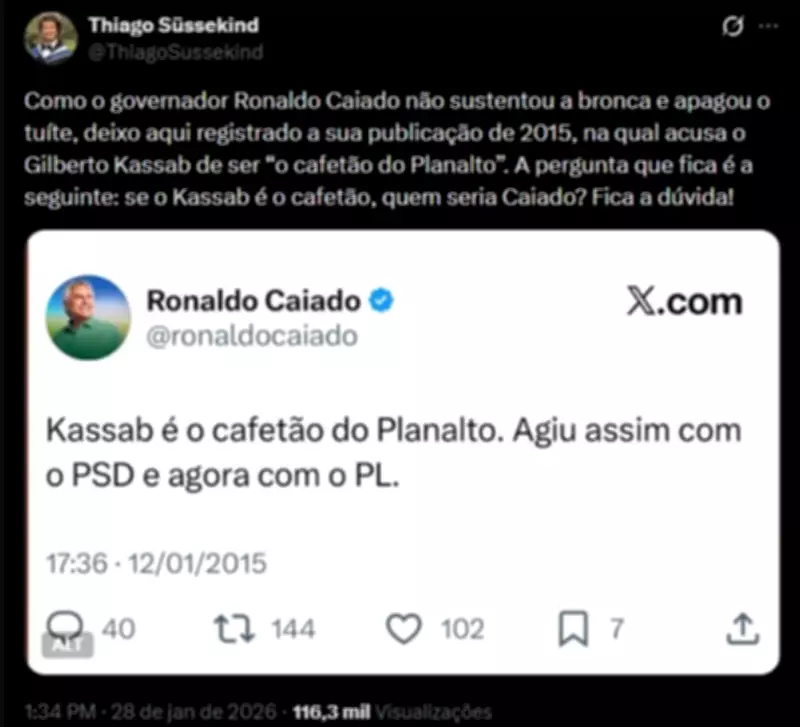Click the retweet arrows icon showing 144
The image size is (800, 727).
coord(234,629)
